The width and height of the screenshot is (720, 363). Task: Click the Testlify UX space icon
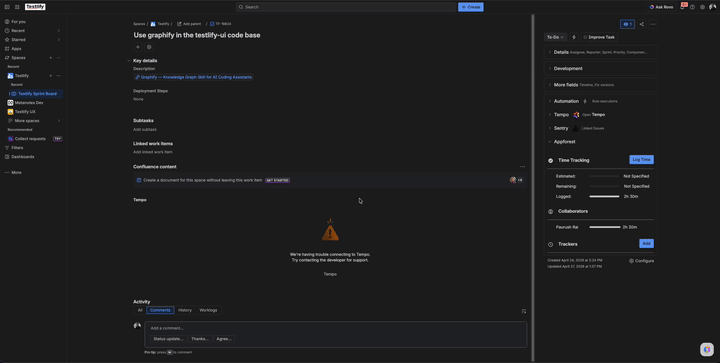coord(10,112)
